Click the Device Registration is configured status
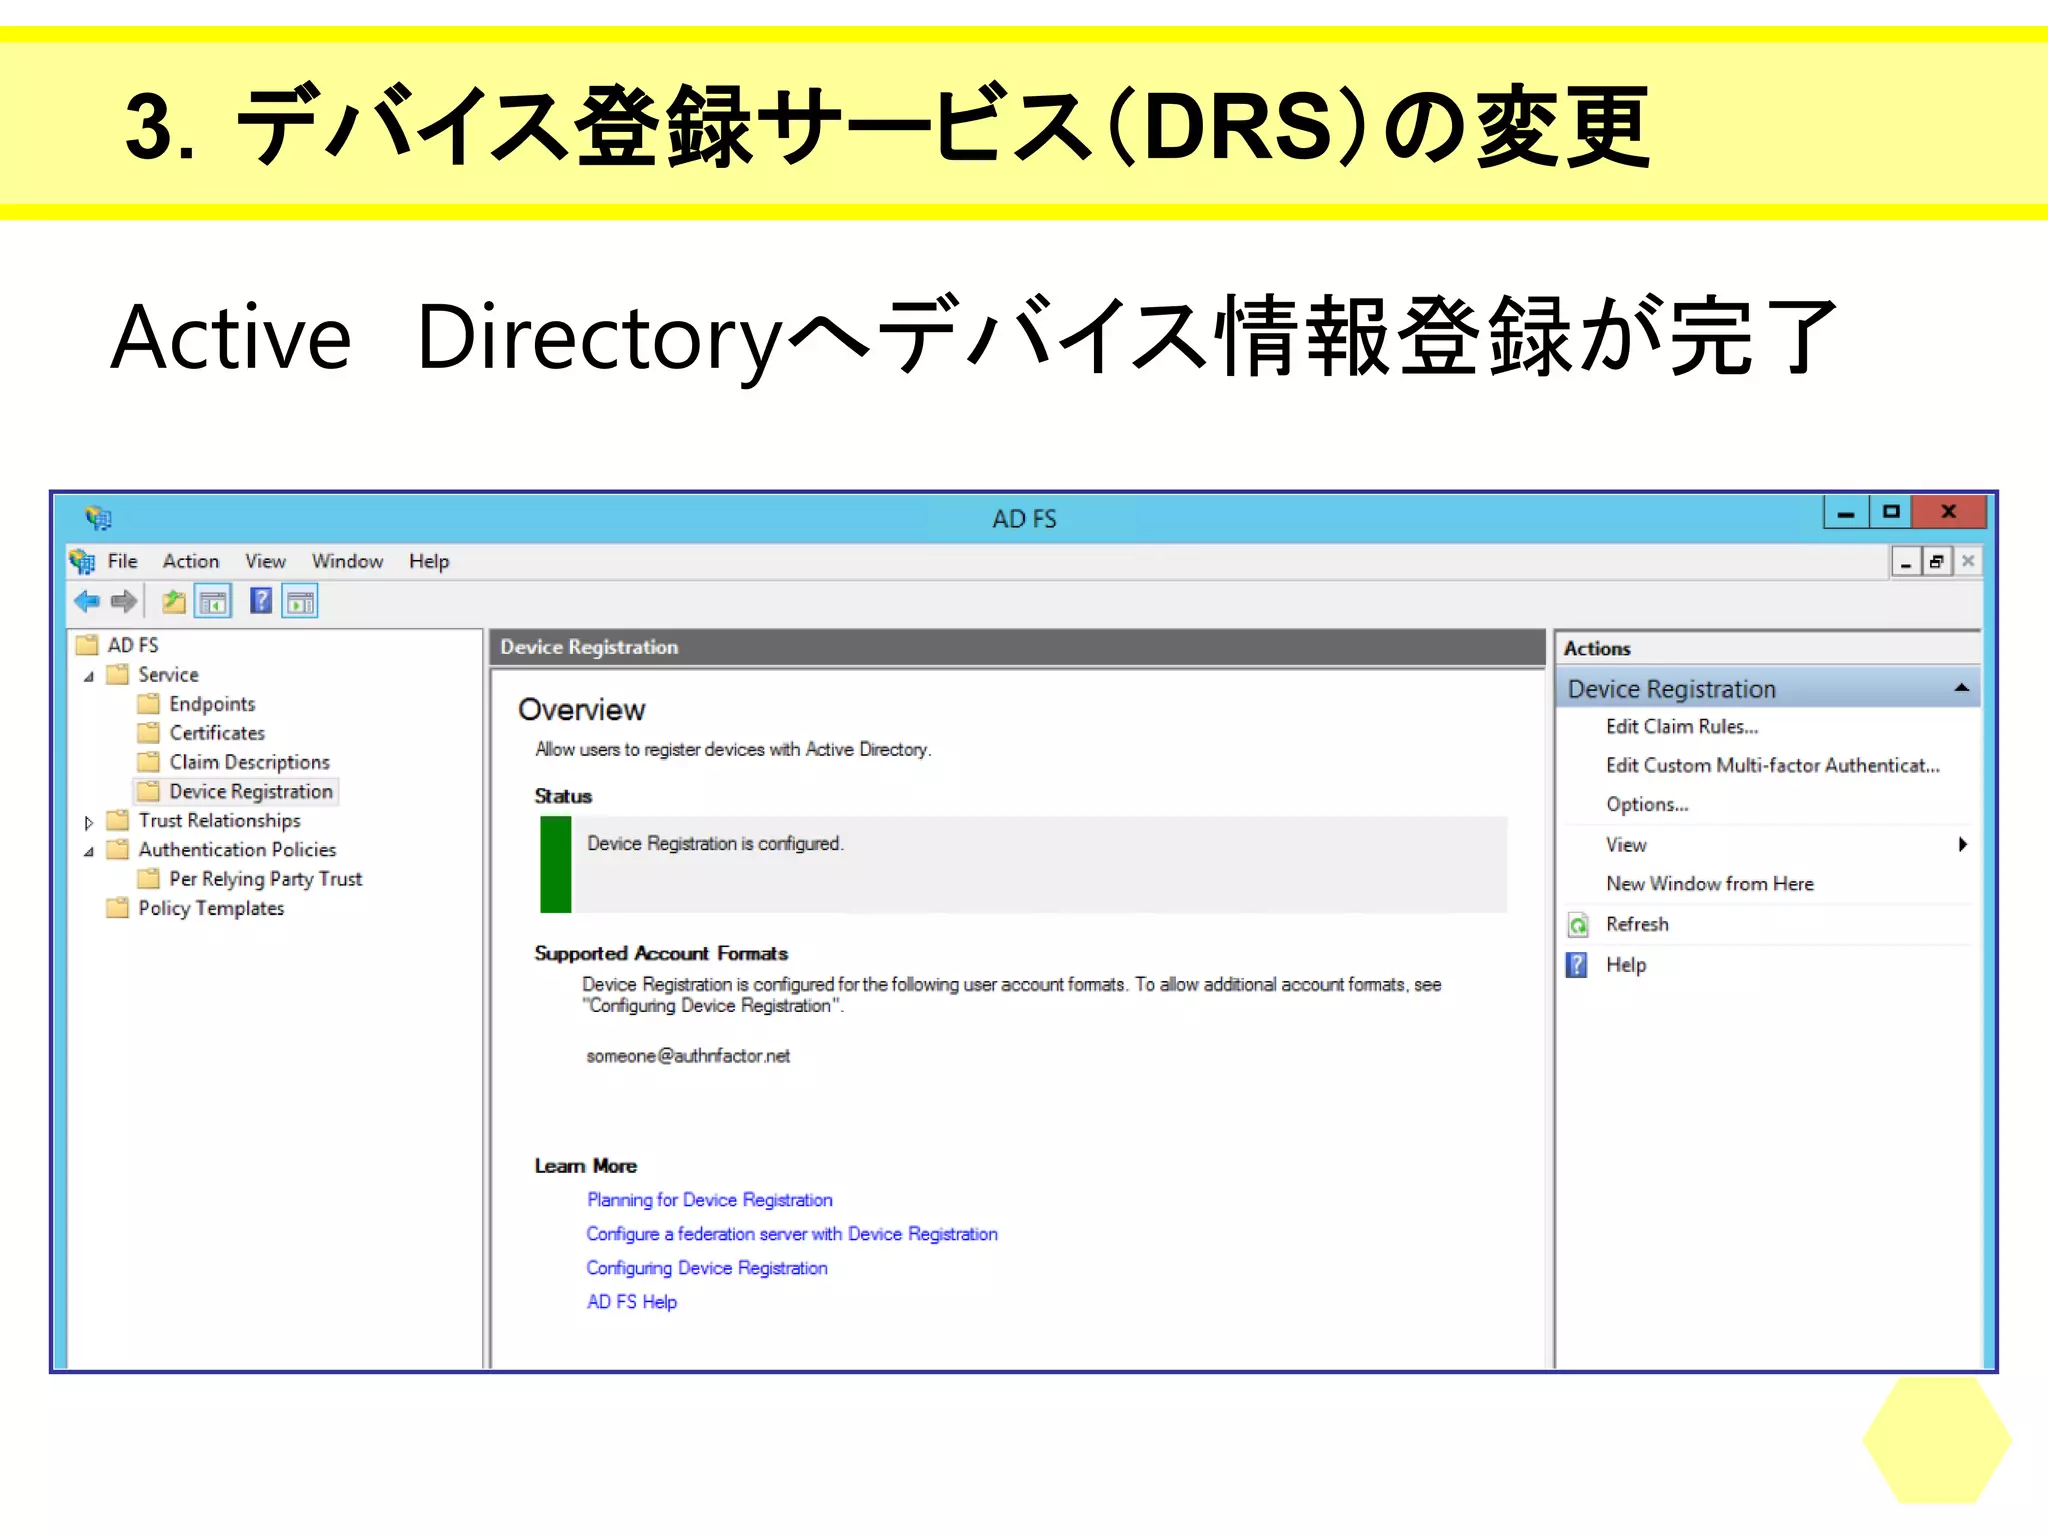The height and width of the screenshot is (1536, 2048). (x=715, y=844)
